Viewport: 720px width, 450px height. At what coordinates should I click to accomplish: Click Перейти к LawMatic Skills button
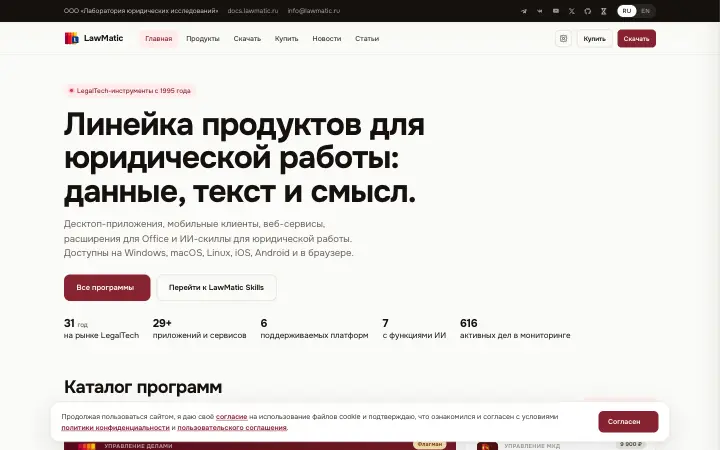pyautogui.click(x=216, y=287)
